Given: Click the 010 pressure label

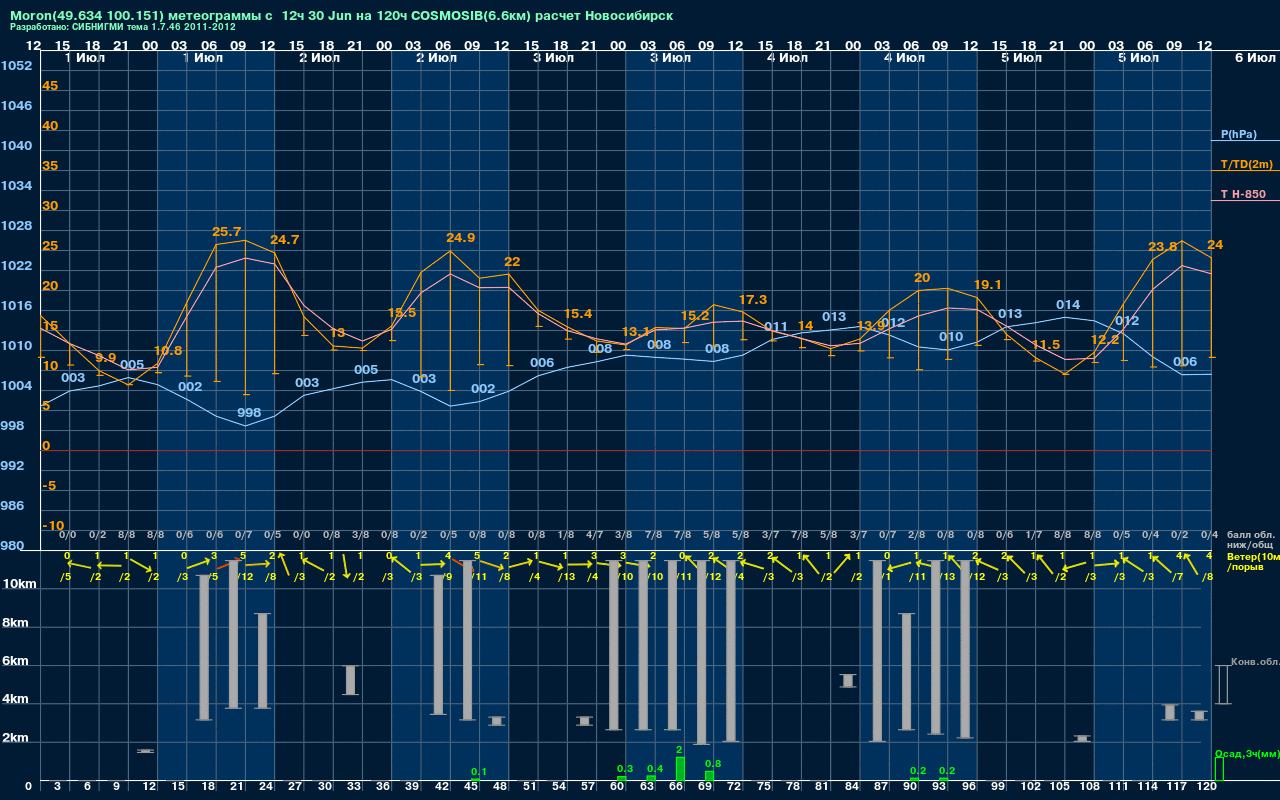Looking at the screenshot, I should [x=951, y=338].
